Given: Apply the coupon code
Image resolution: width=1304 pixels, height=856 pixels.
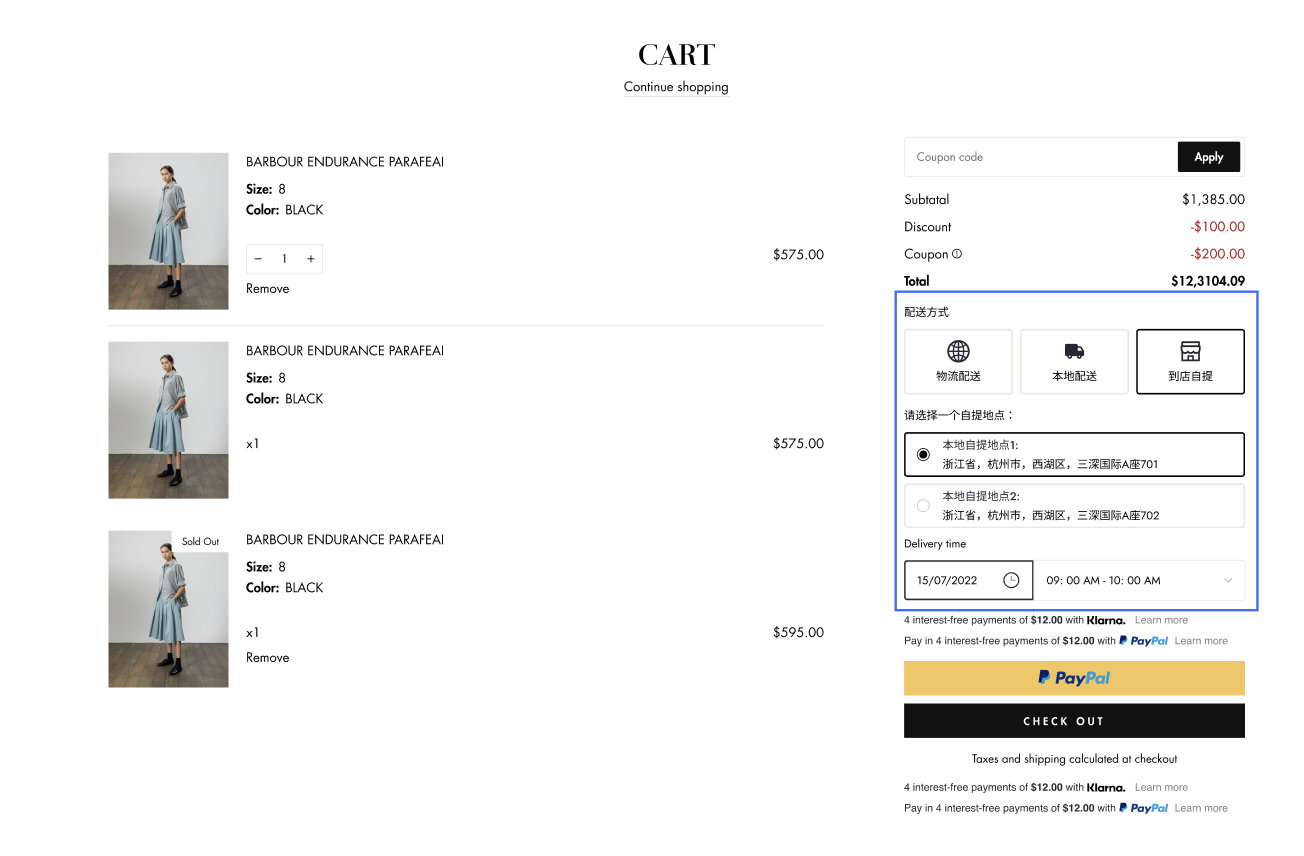Looking at the screenshot, I should pos(1209,157).
